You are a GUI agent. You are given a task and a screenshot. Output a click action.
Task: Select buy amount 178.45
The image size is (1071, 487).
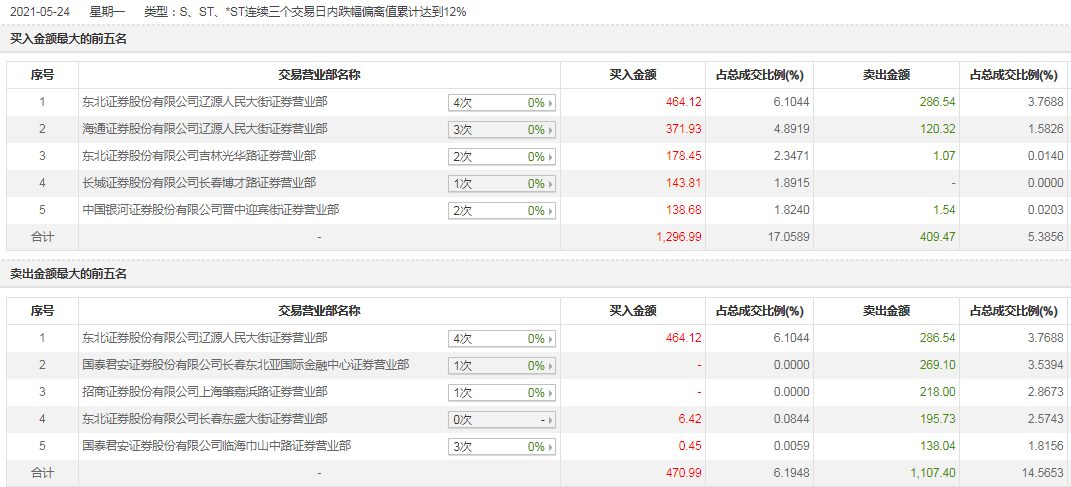(684, 156)
